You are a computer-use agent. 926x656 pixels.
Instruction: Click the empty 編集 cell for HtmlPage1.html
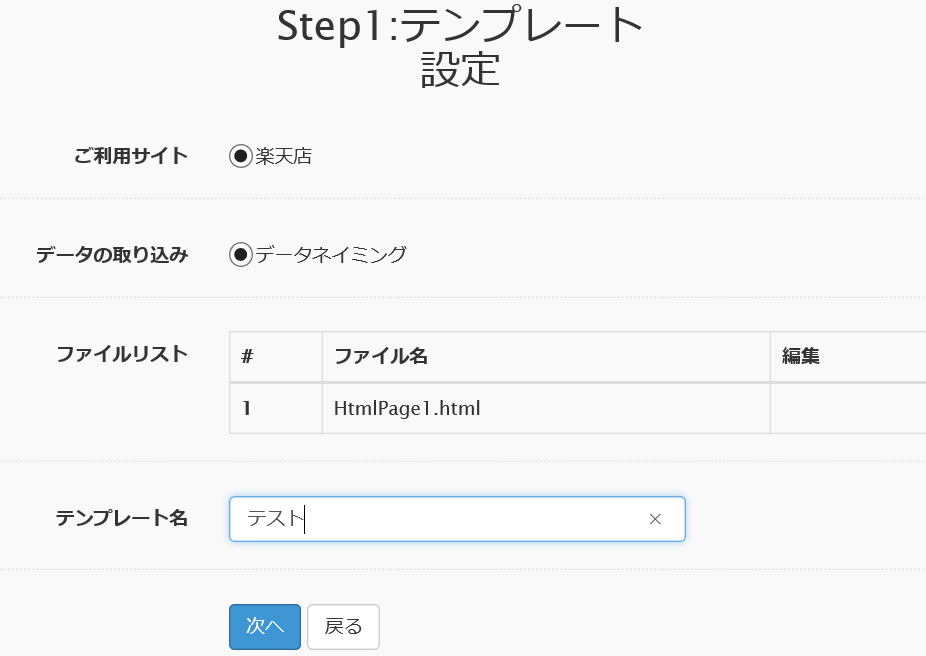pos(848,408)
